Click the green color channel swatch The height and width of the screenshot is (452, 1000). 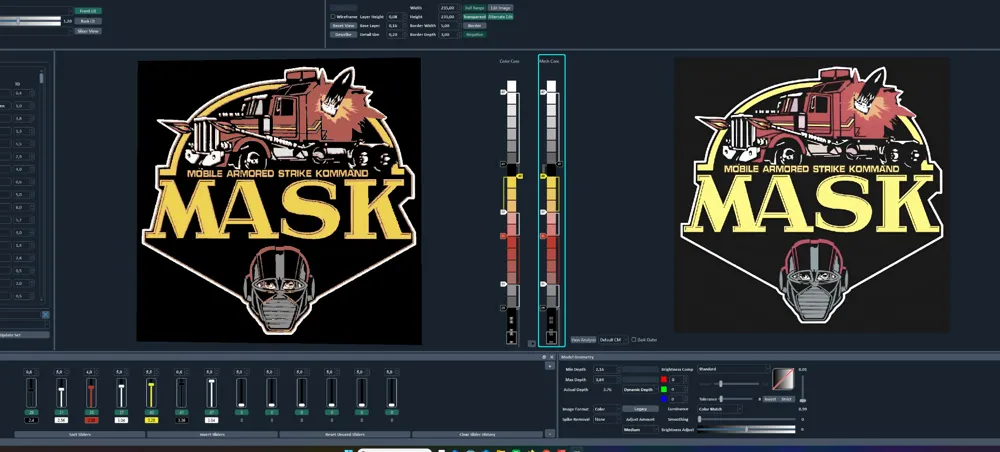click(664, 389)
